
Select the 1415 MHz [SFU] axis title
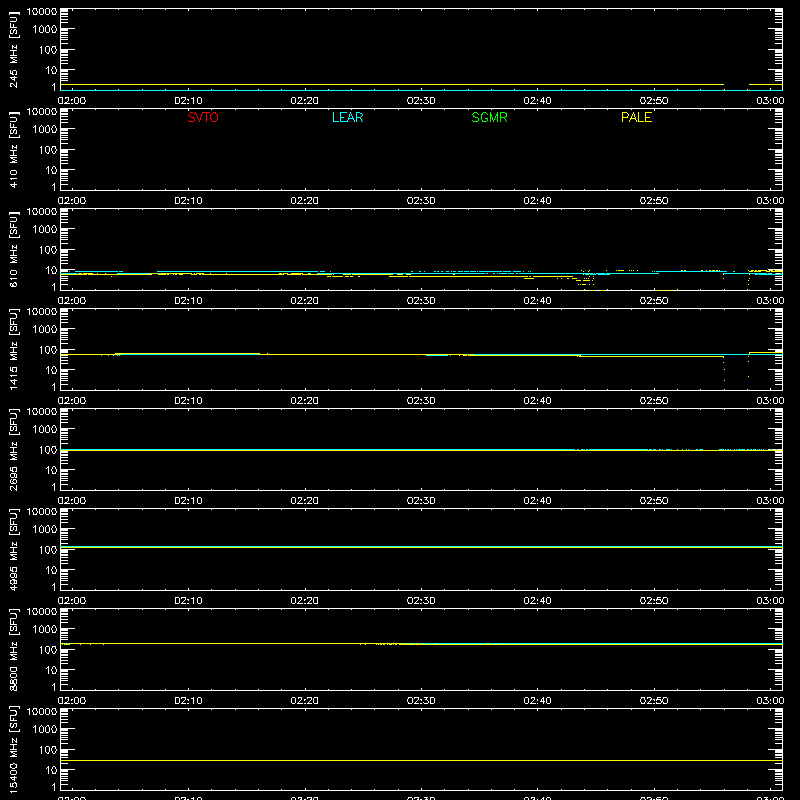(14, 349)
